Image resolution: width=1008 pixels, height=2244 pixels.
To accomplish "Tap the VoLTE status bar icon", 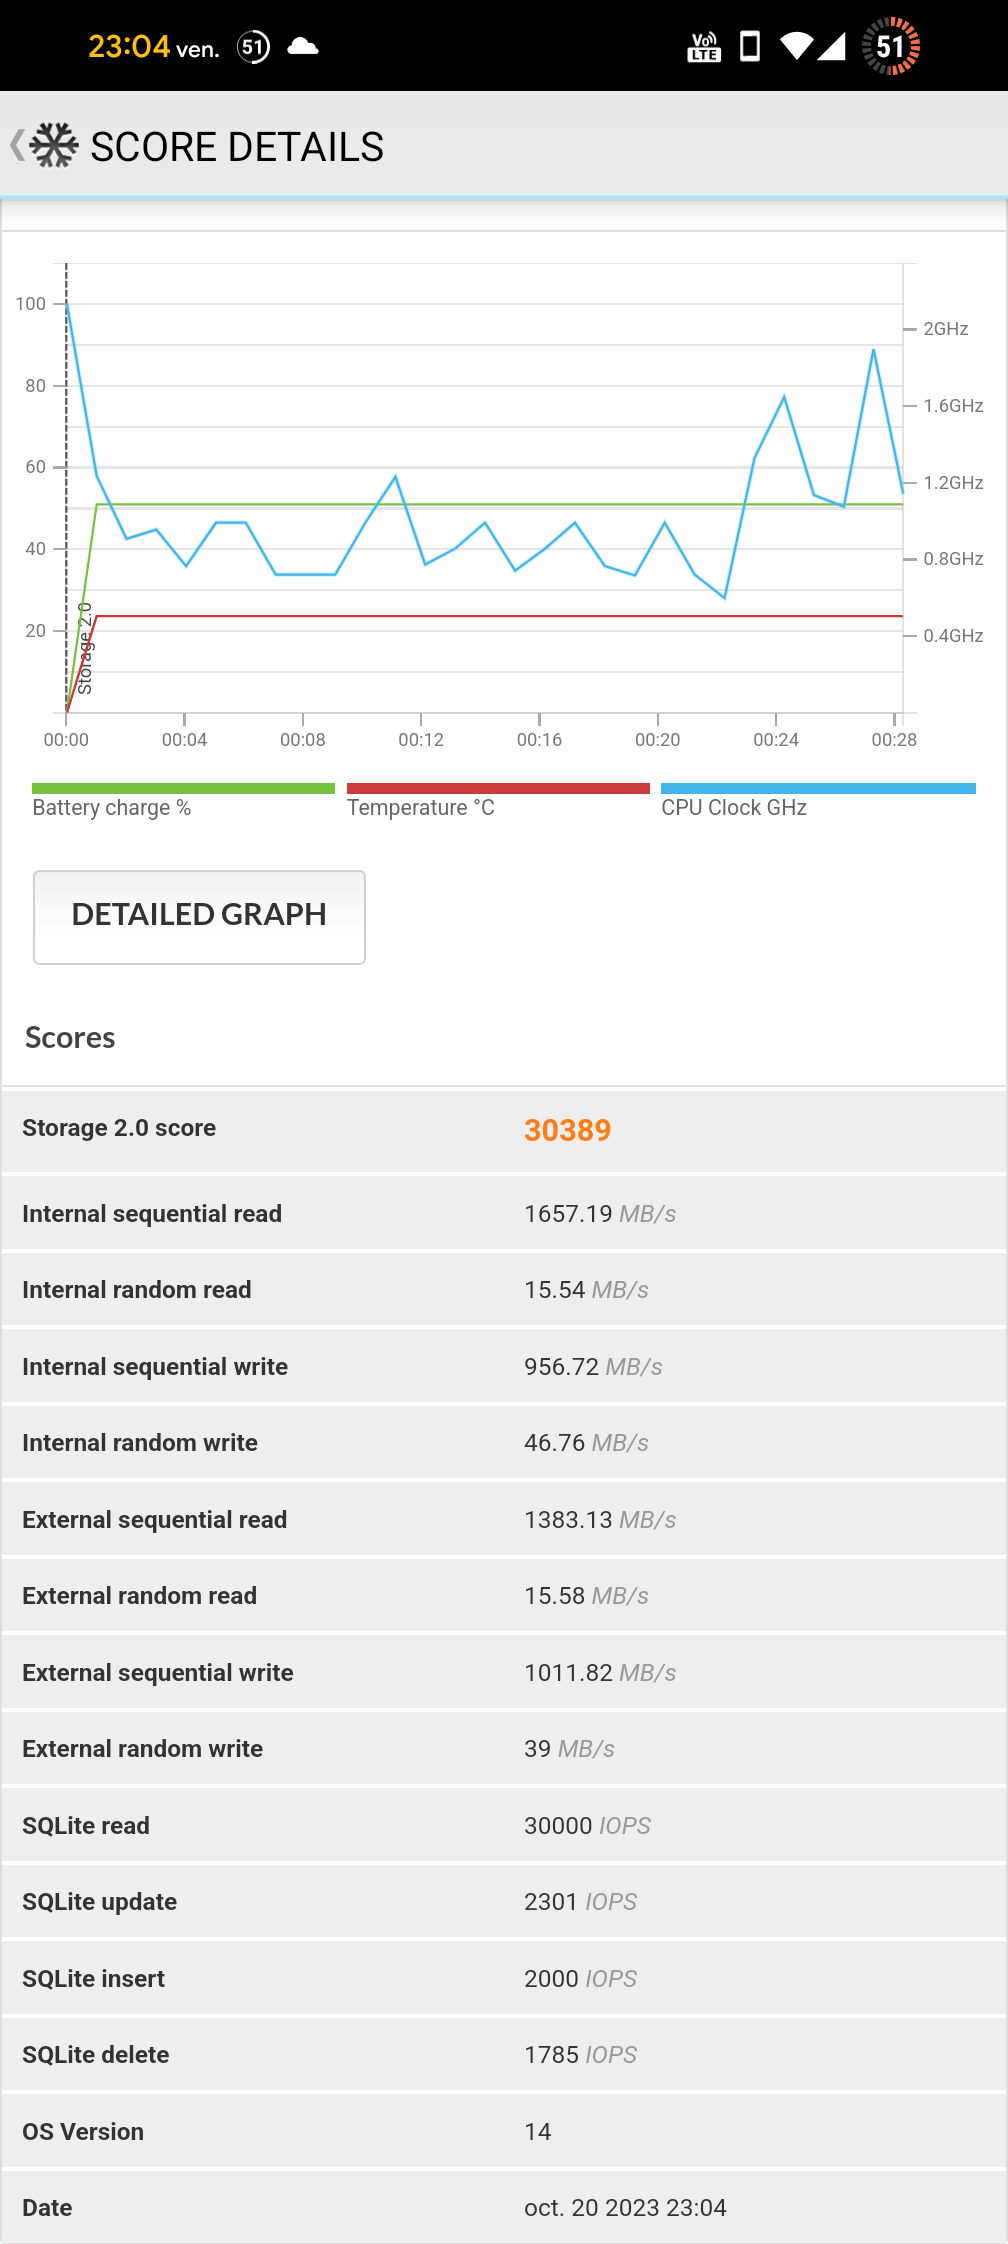I will point(704,47).
